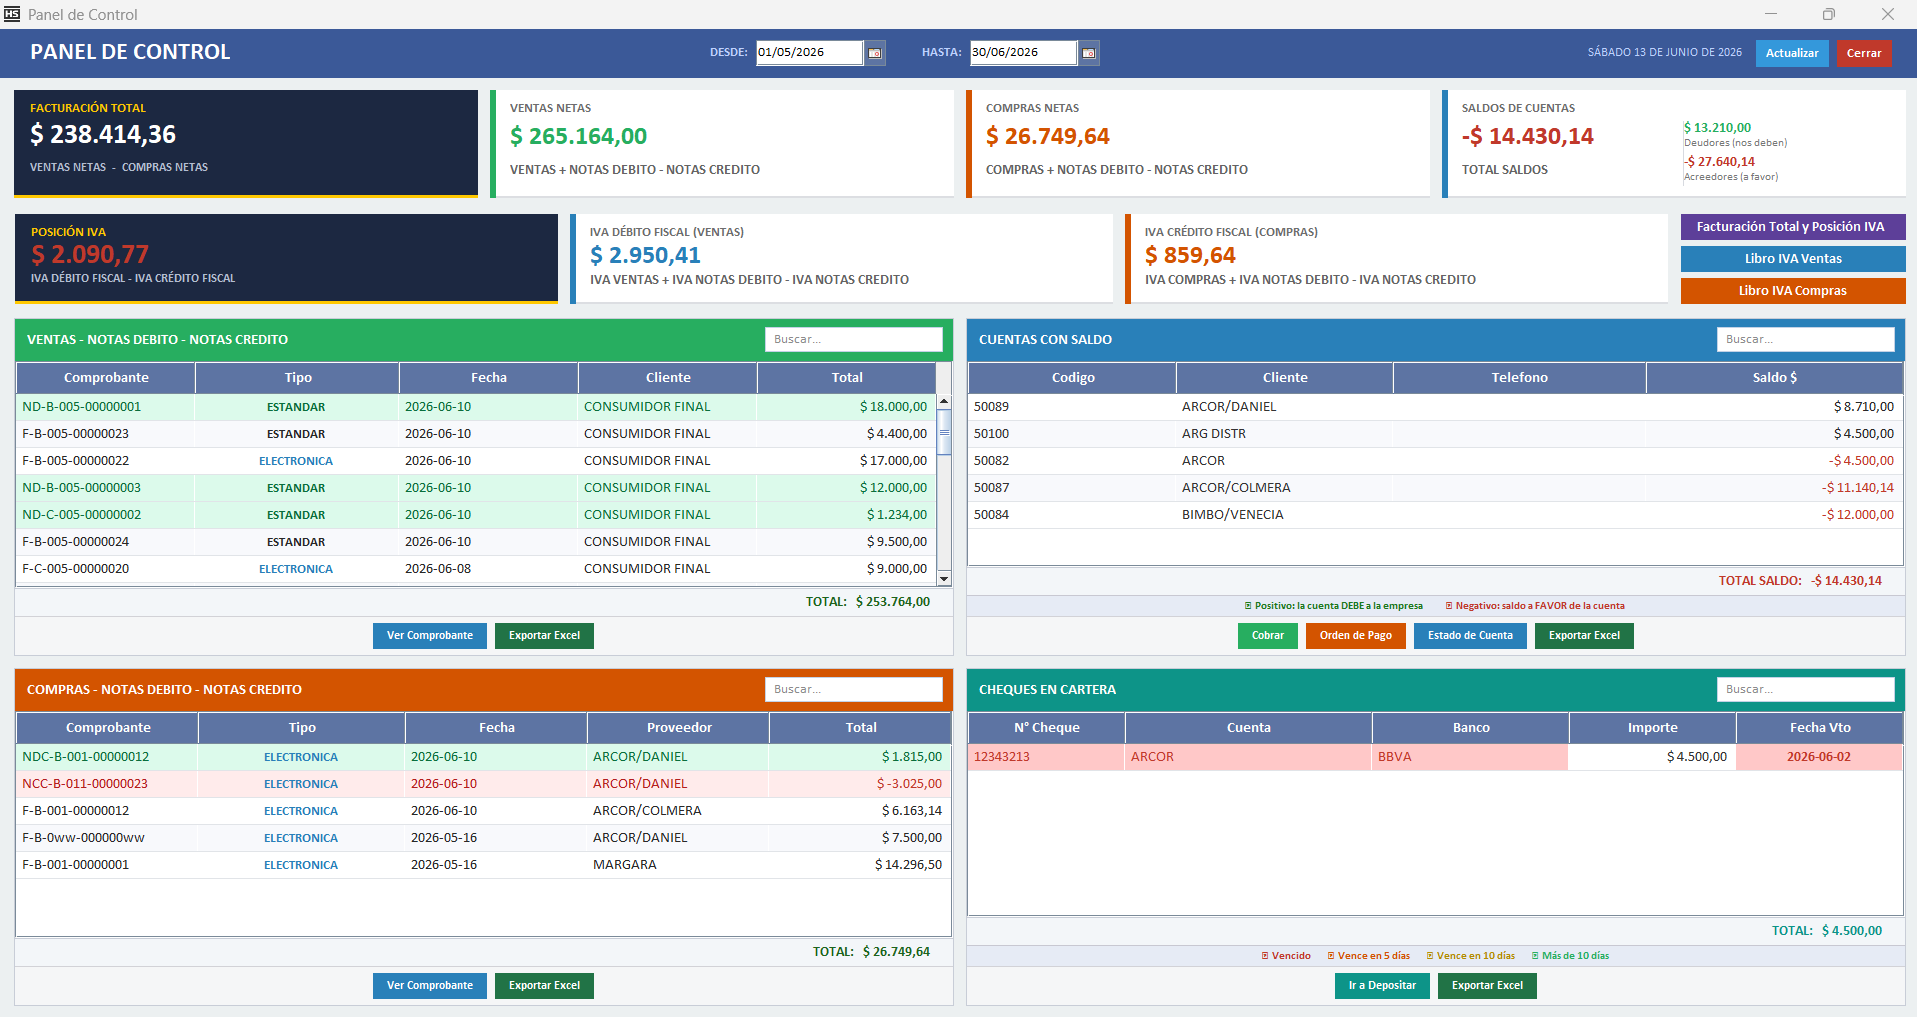This screenshot has width=1917, height=1017.
Task: Sort ventas table by Total column header
Action: pyautogui.click(x=847, y=378)
